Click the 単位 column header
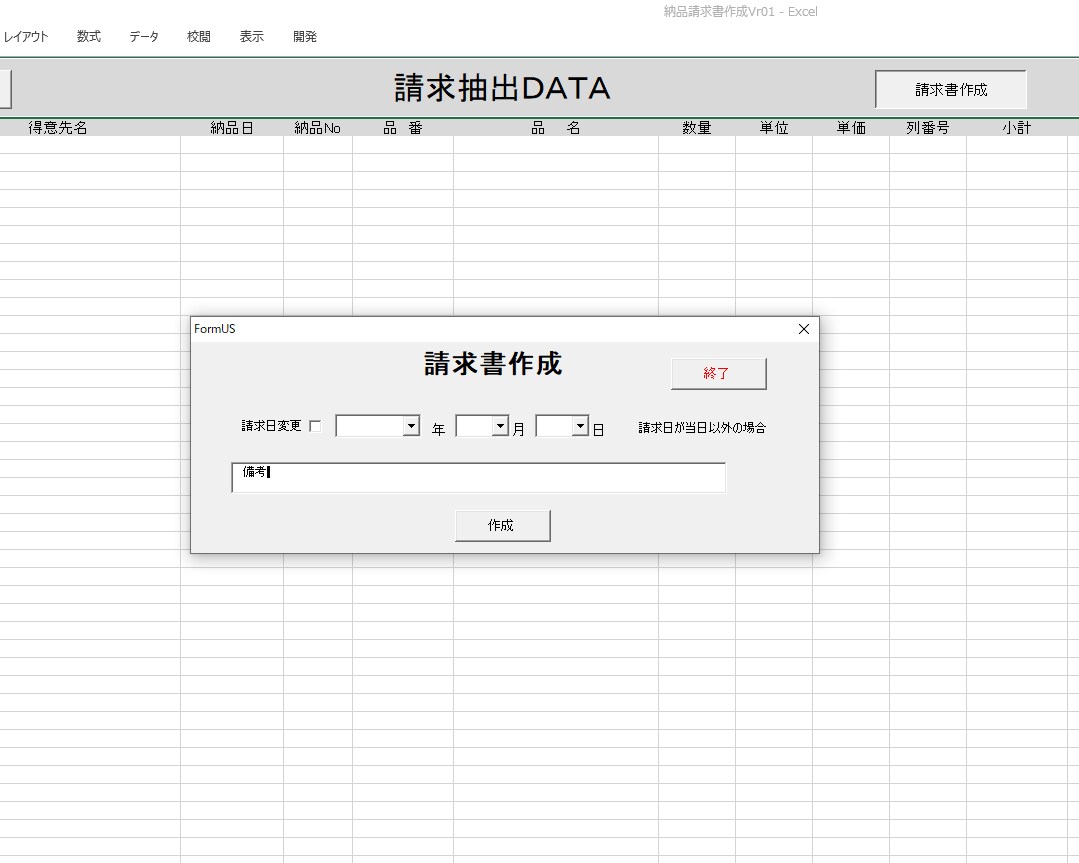Viewport: 1079px width, 863px height. pos(773,128)
